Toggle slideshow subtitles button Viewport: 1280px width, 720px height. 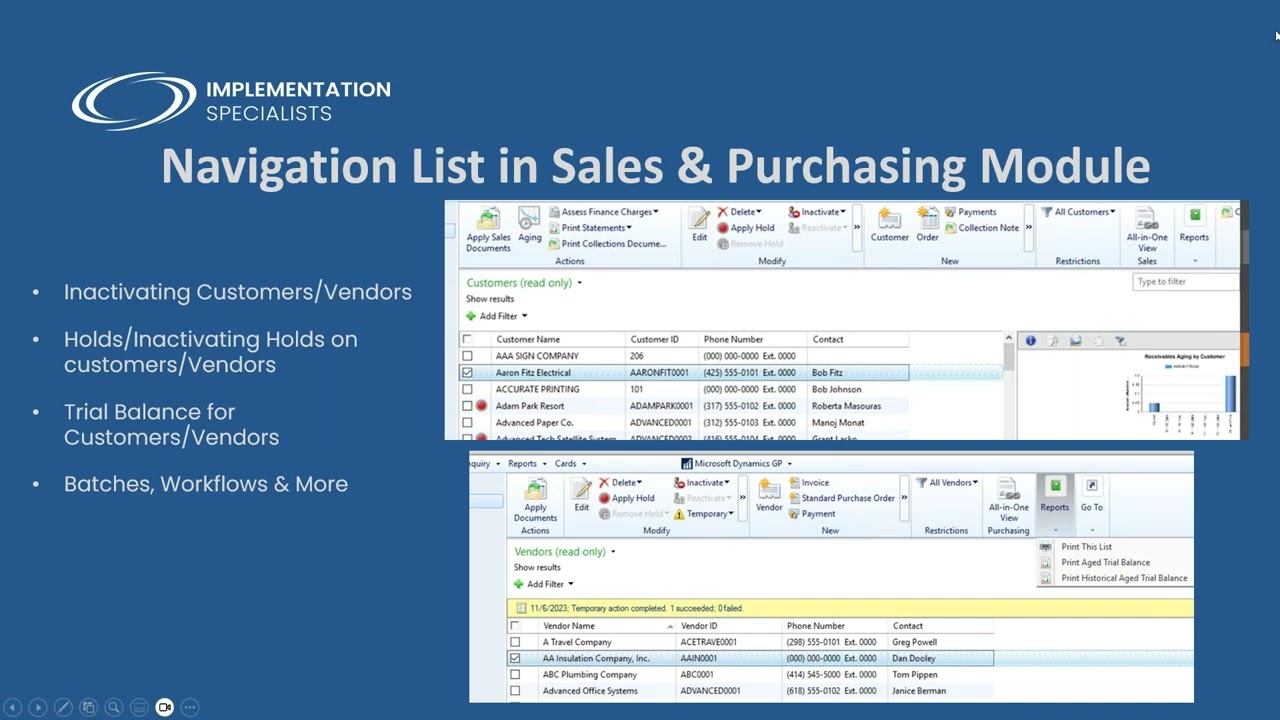click(x=139, y=707)
